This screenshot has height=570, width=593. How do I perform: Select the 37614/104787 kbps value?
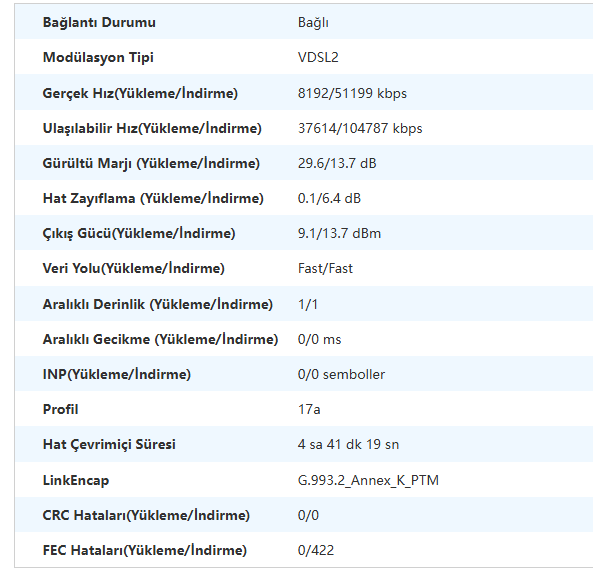click(360, 129)
